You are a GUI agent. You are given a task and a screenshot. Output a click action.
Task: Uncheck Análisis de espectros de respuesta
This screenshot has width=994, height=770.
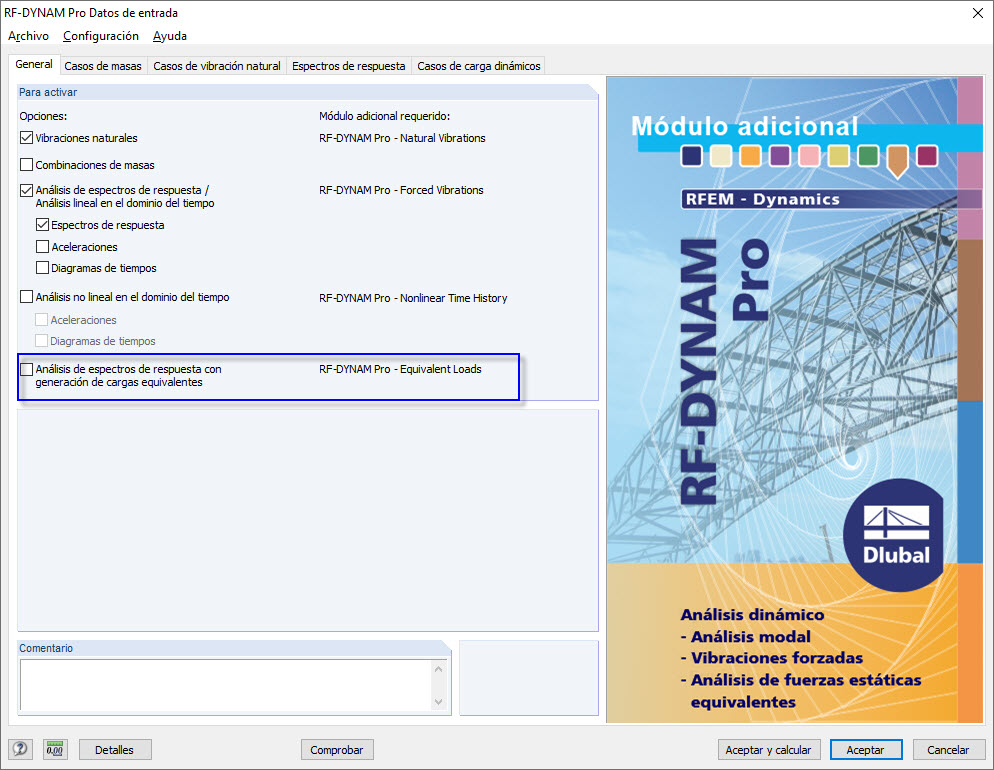[x=25, y=190]
